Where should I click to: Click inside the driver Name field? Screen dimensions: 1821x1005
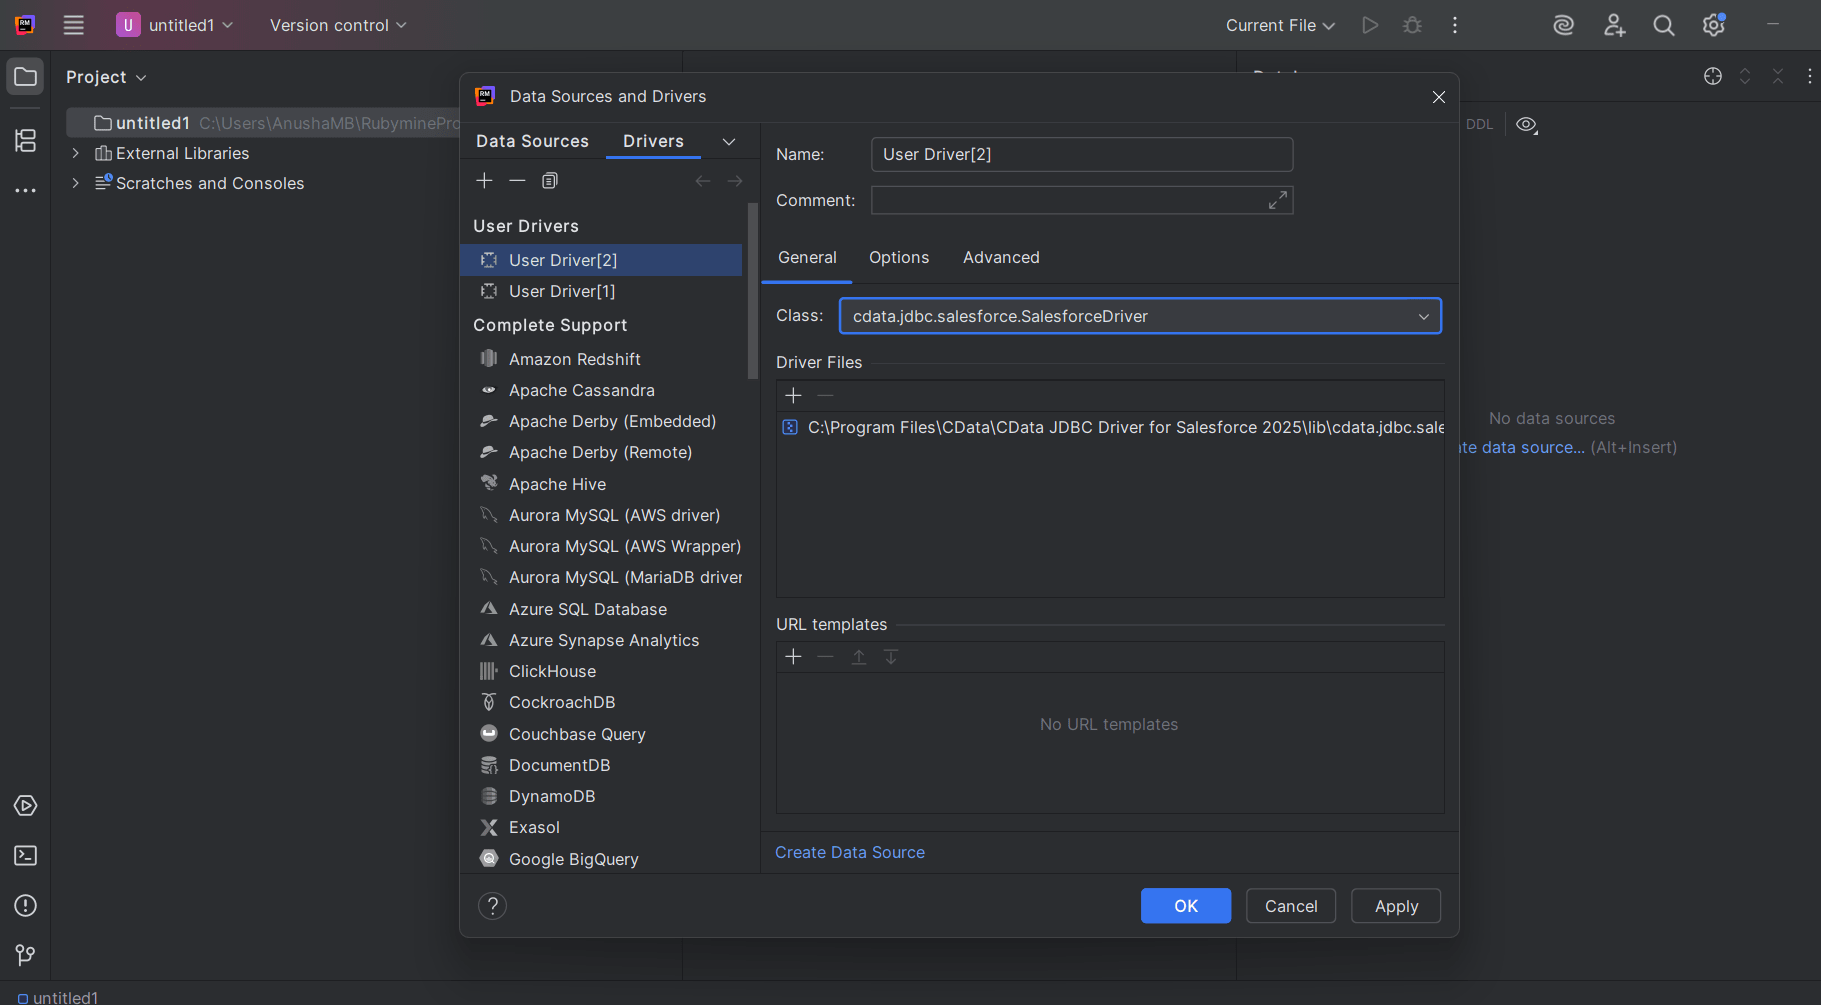1081,154
